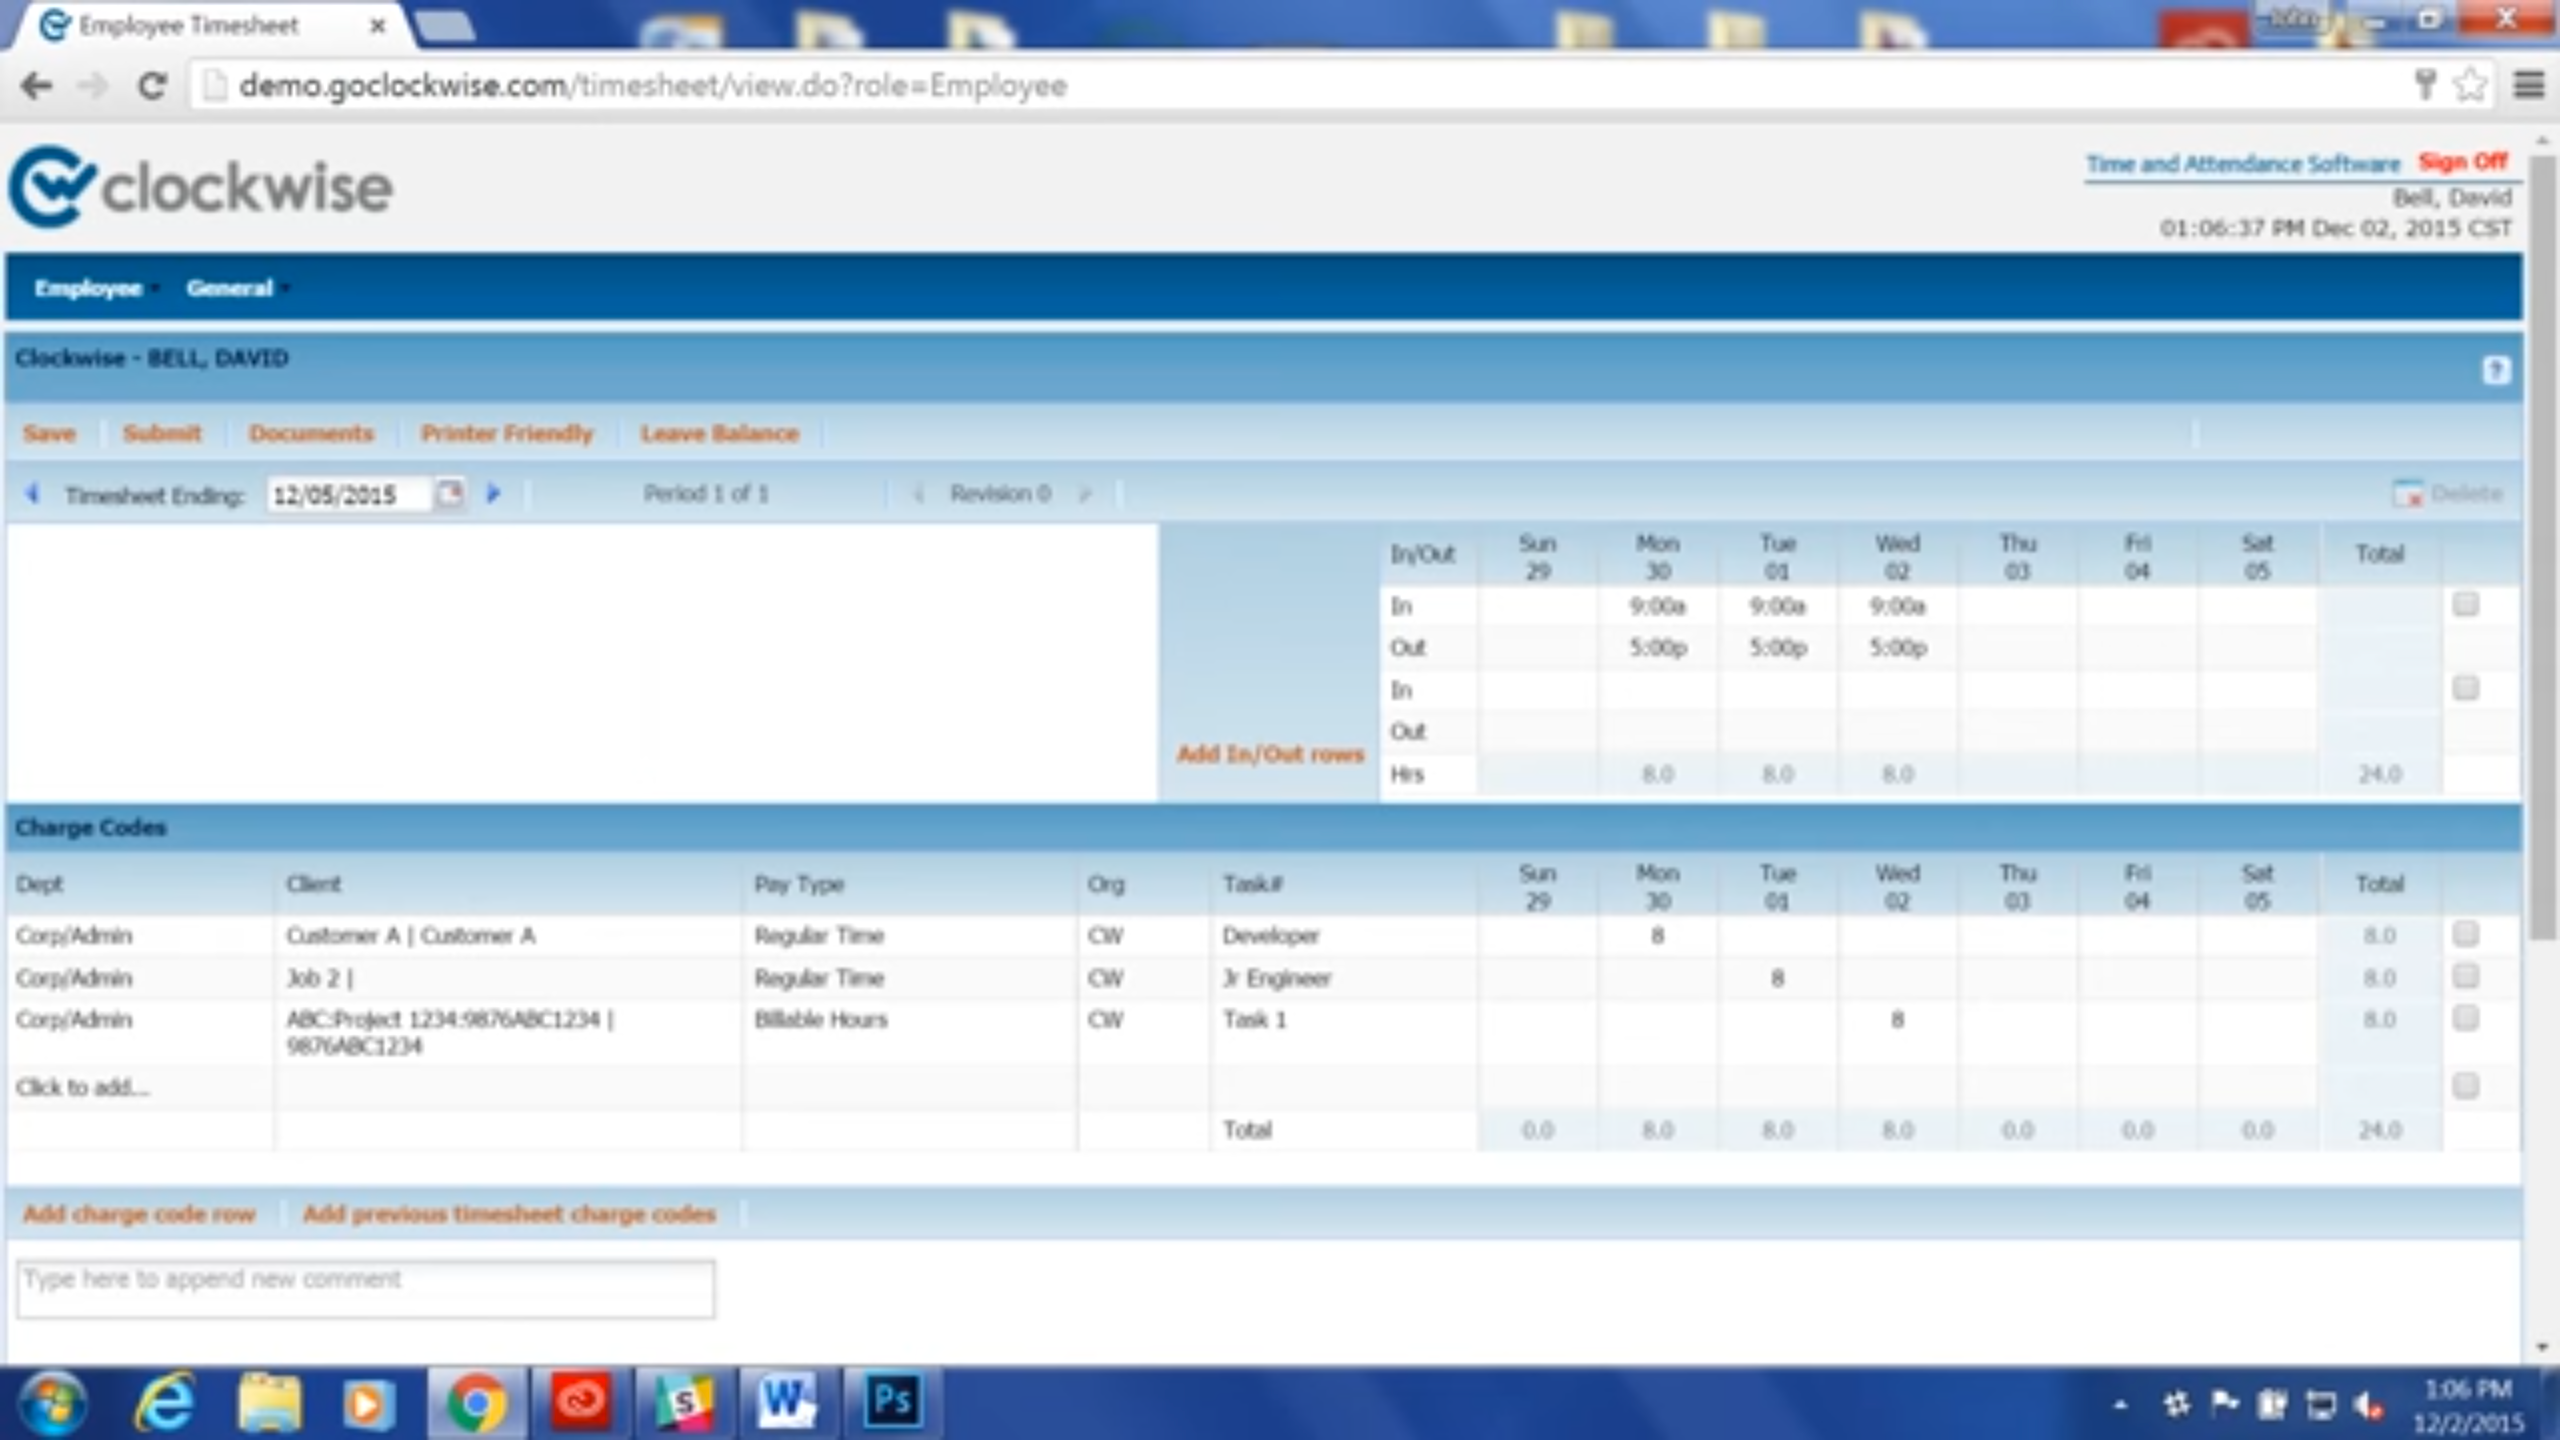The image size is (2560, 1440).
Task: Click the Submit button
Action: 162,434
